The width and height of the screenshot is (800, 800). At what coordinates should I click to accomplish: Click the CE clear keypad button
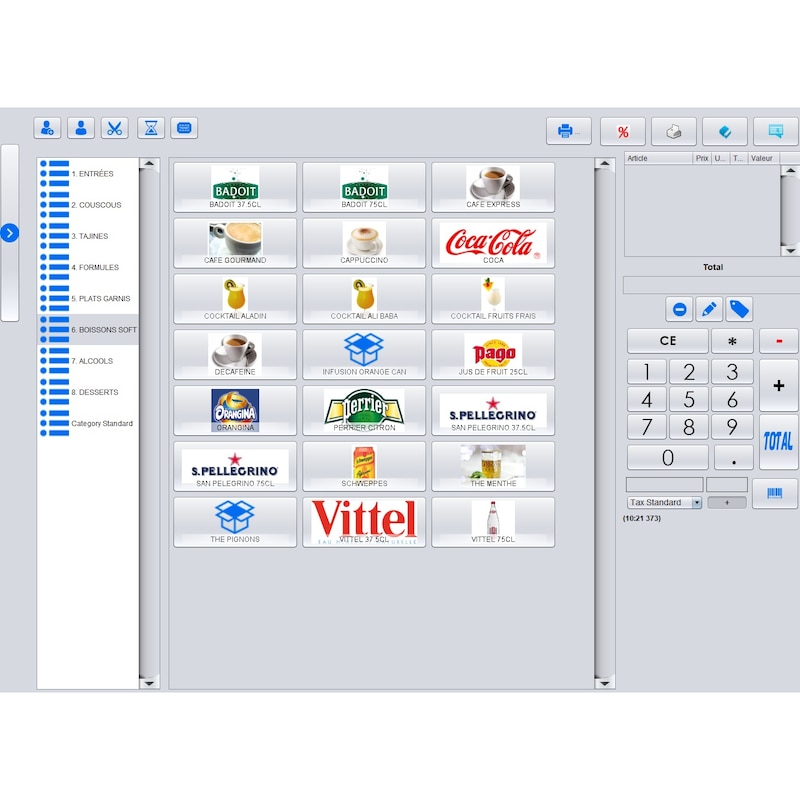[x=667, y=341]
